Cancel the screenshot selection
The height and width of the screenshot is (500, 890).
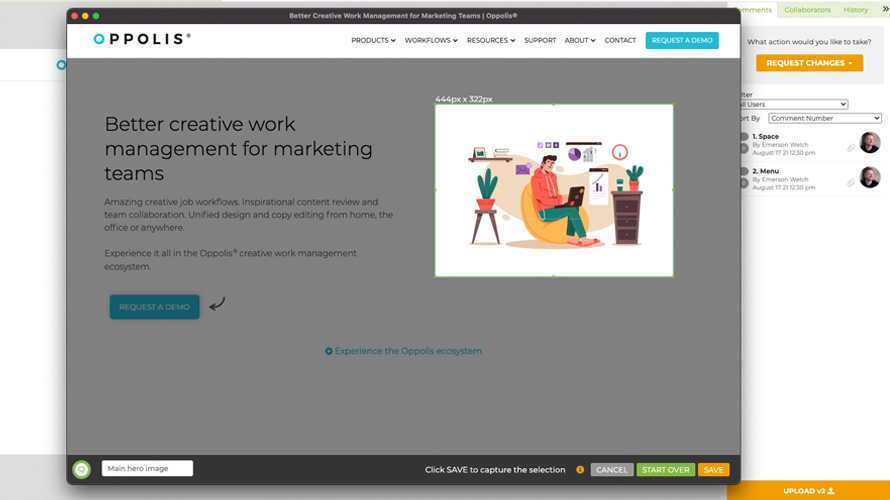[611, 470]
